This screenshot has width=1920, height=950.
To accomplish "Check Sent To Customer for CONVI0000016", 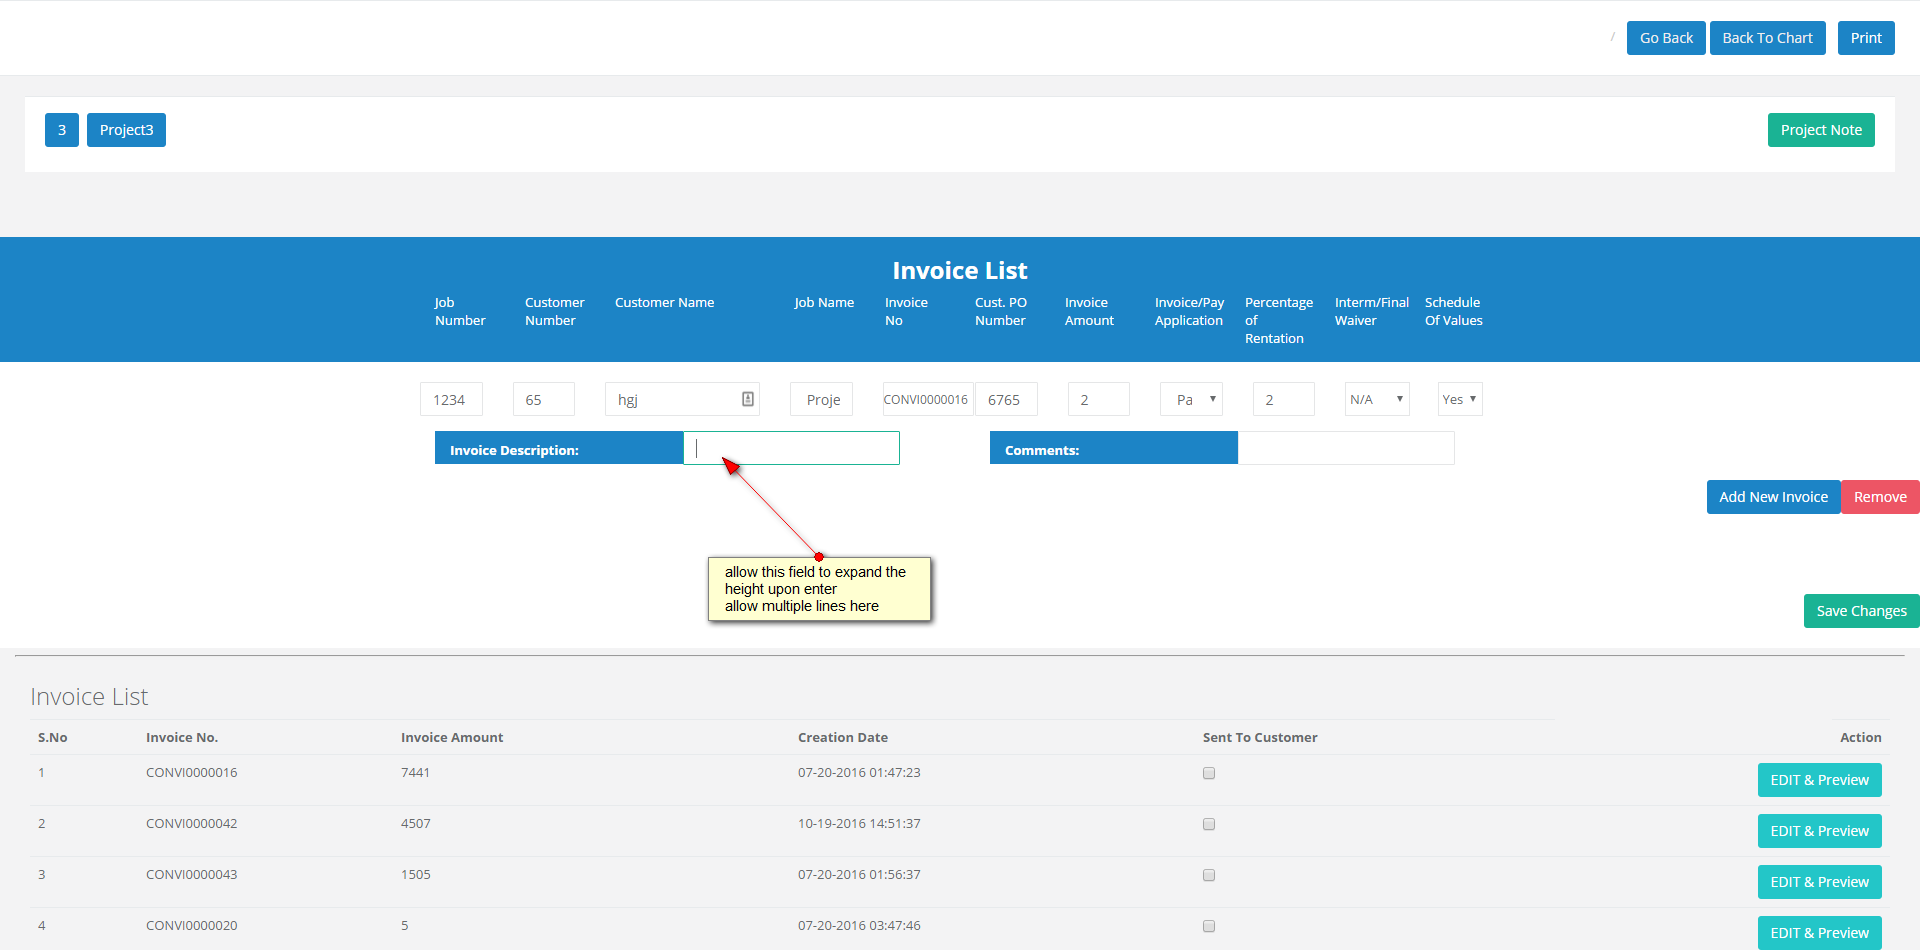I will tap(1209, 773).
